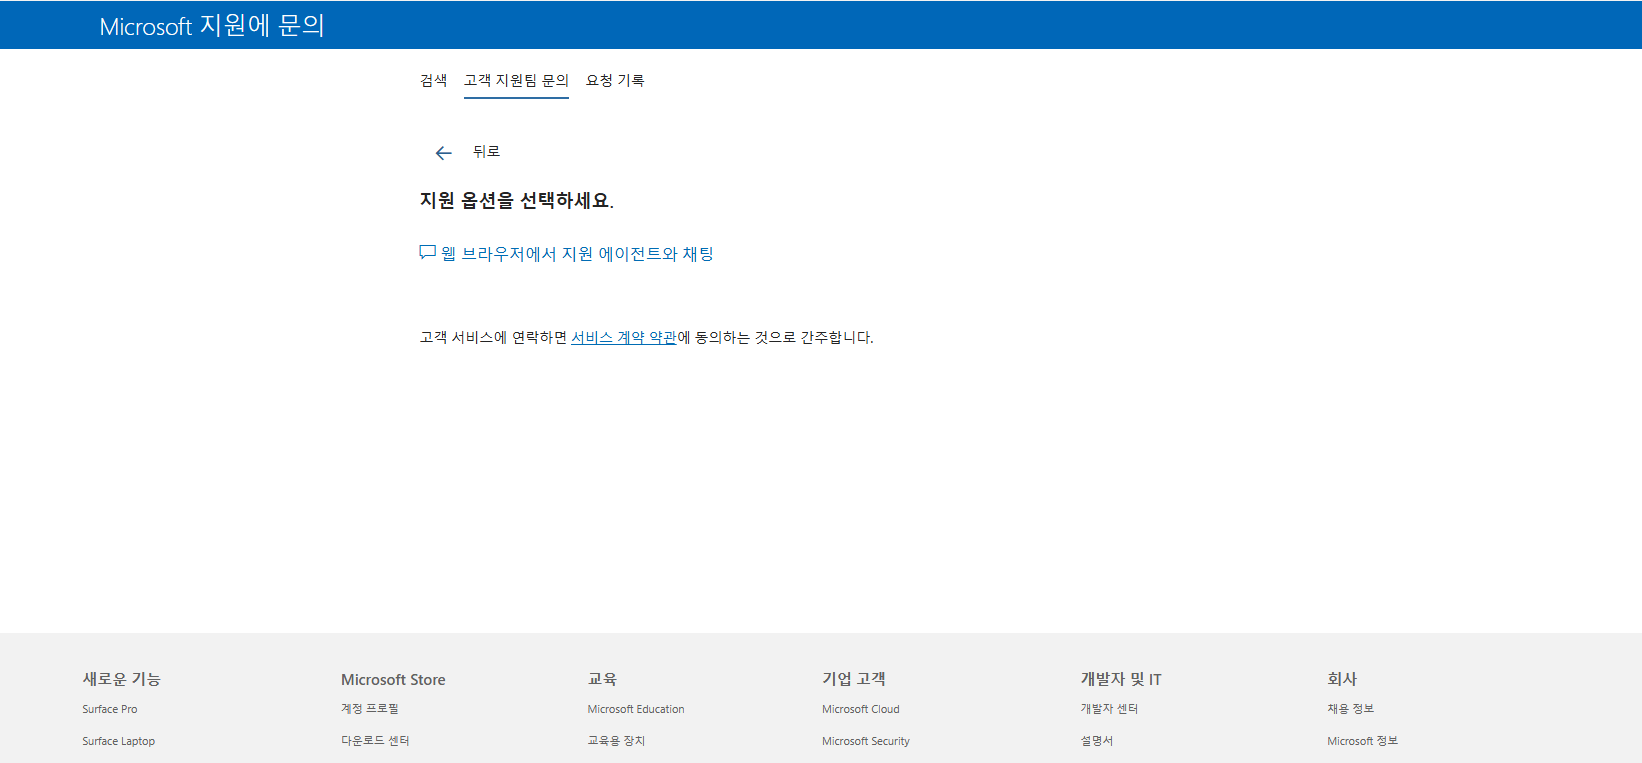Start chat: 웹 브라우저에서 지원 에이전트와 채팅
This screenshot has width=1642, height=763.
click(577, 254)
